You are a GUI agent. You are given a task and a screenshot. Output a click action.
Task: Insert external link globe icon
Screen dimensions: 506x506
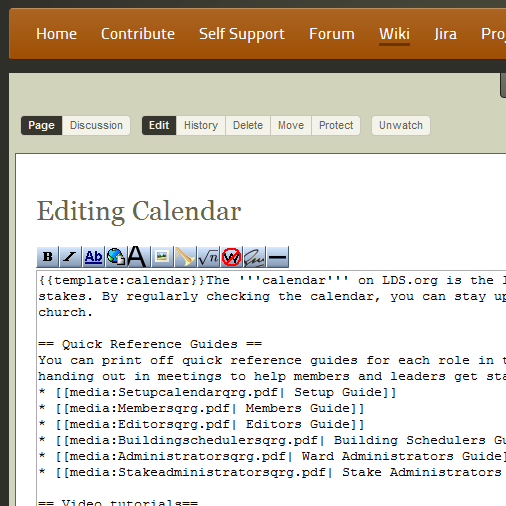[x=116, y=257]
